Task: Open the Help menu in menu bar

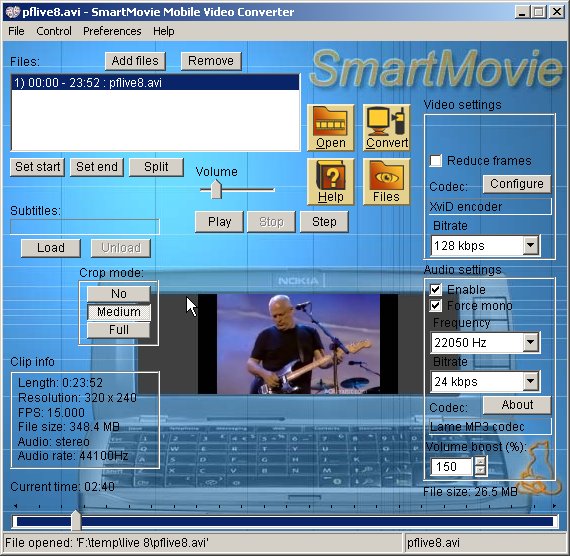Action: (x=164, y=31)
